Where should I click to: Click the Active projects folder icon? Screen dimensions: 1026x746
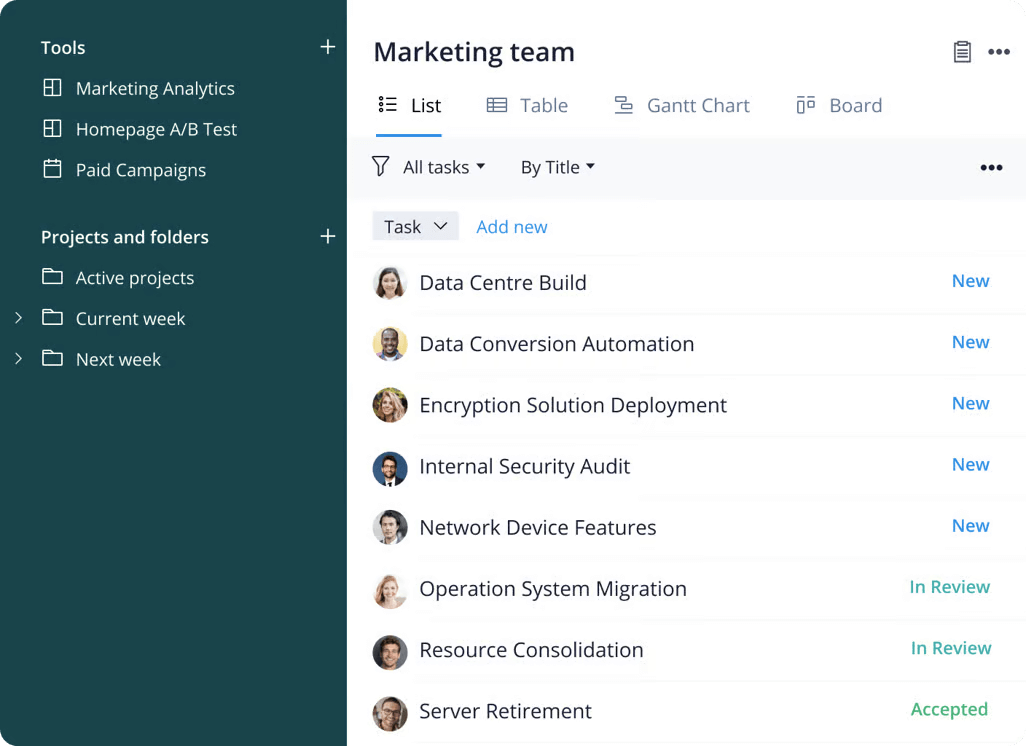52,277
